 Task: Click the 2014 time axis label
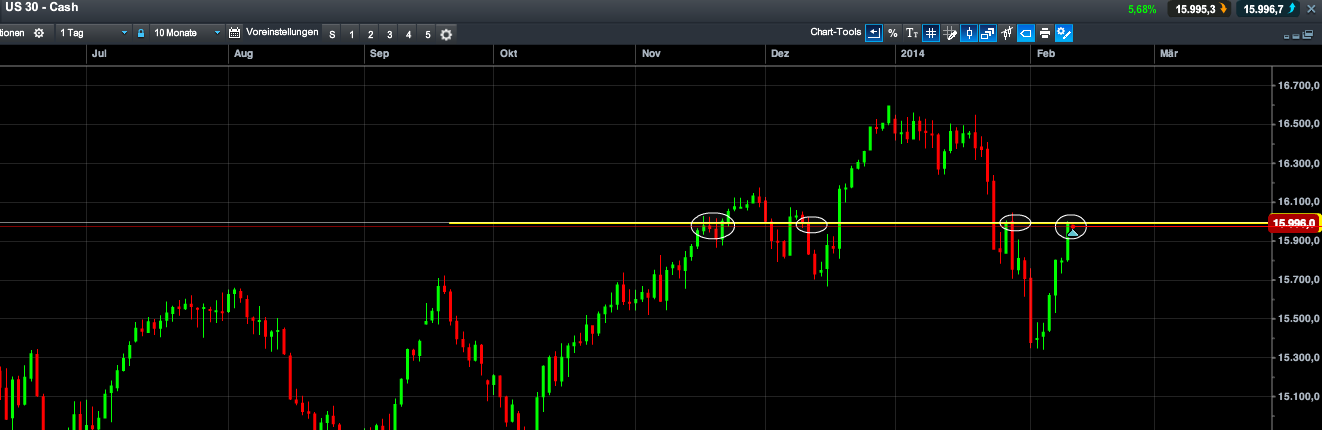[912, 53]
